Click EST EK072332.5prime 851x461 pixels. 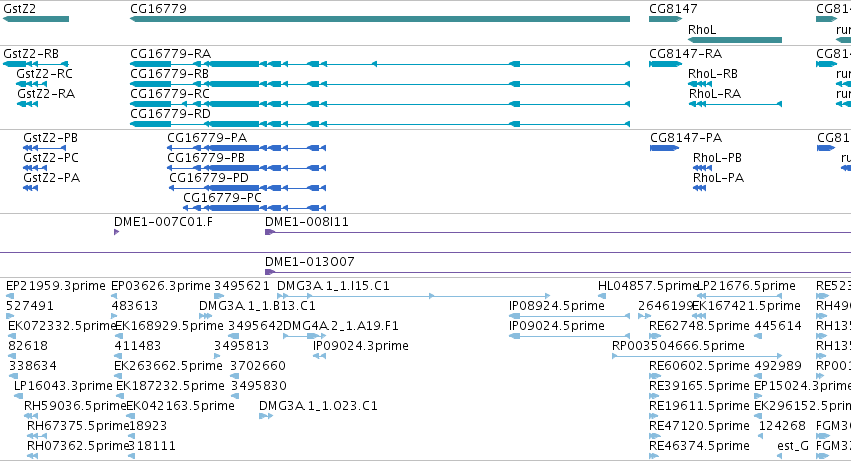tap(12, 336)
